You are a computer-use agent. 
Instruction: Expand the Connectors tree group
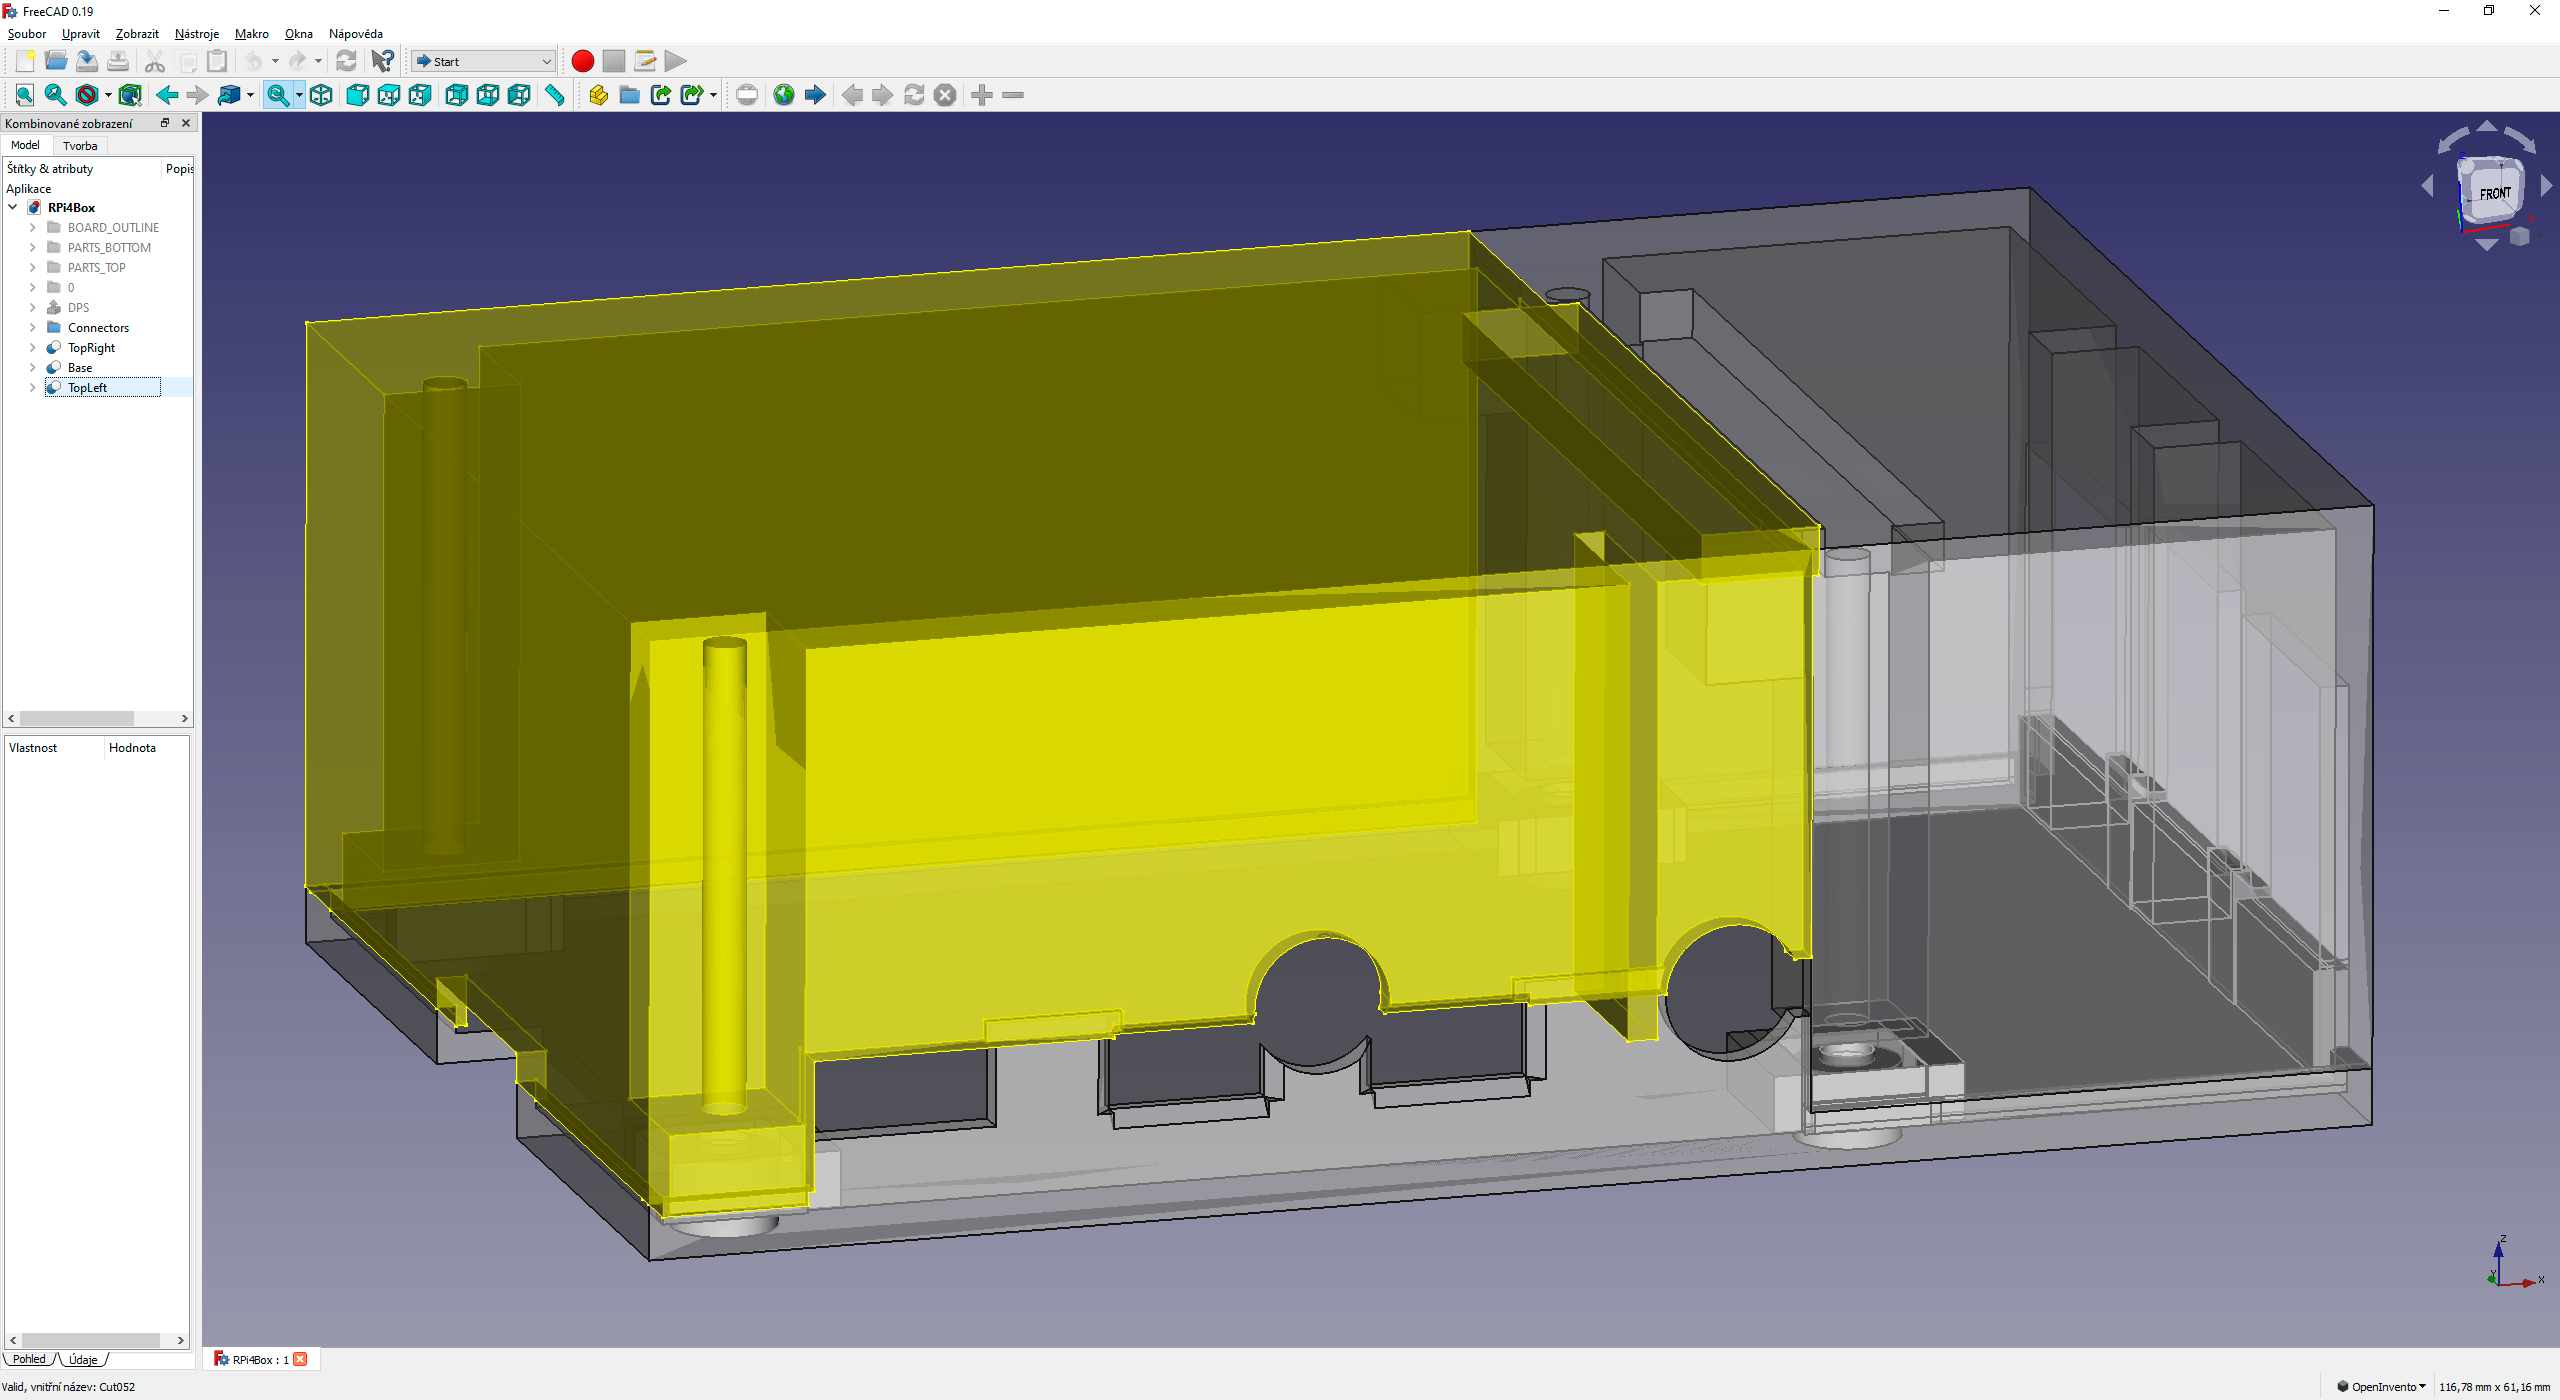(32, 328)
